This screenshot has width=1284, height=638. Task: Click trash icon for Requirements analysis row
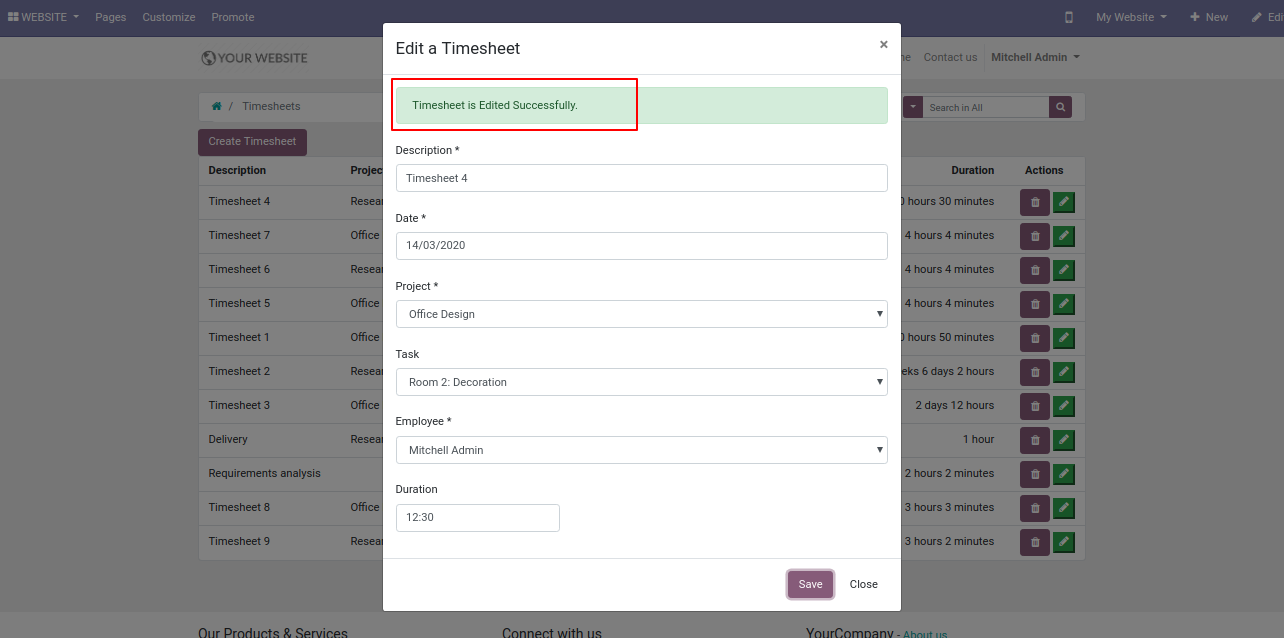coord(1035,474)
